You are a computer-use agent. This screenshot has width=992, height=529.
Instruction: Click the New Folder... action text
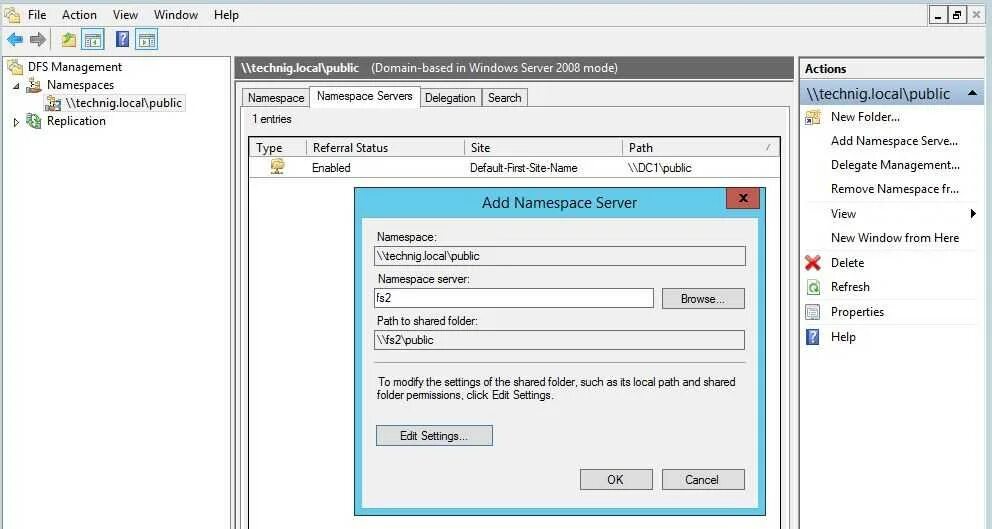865,117
